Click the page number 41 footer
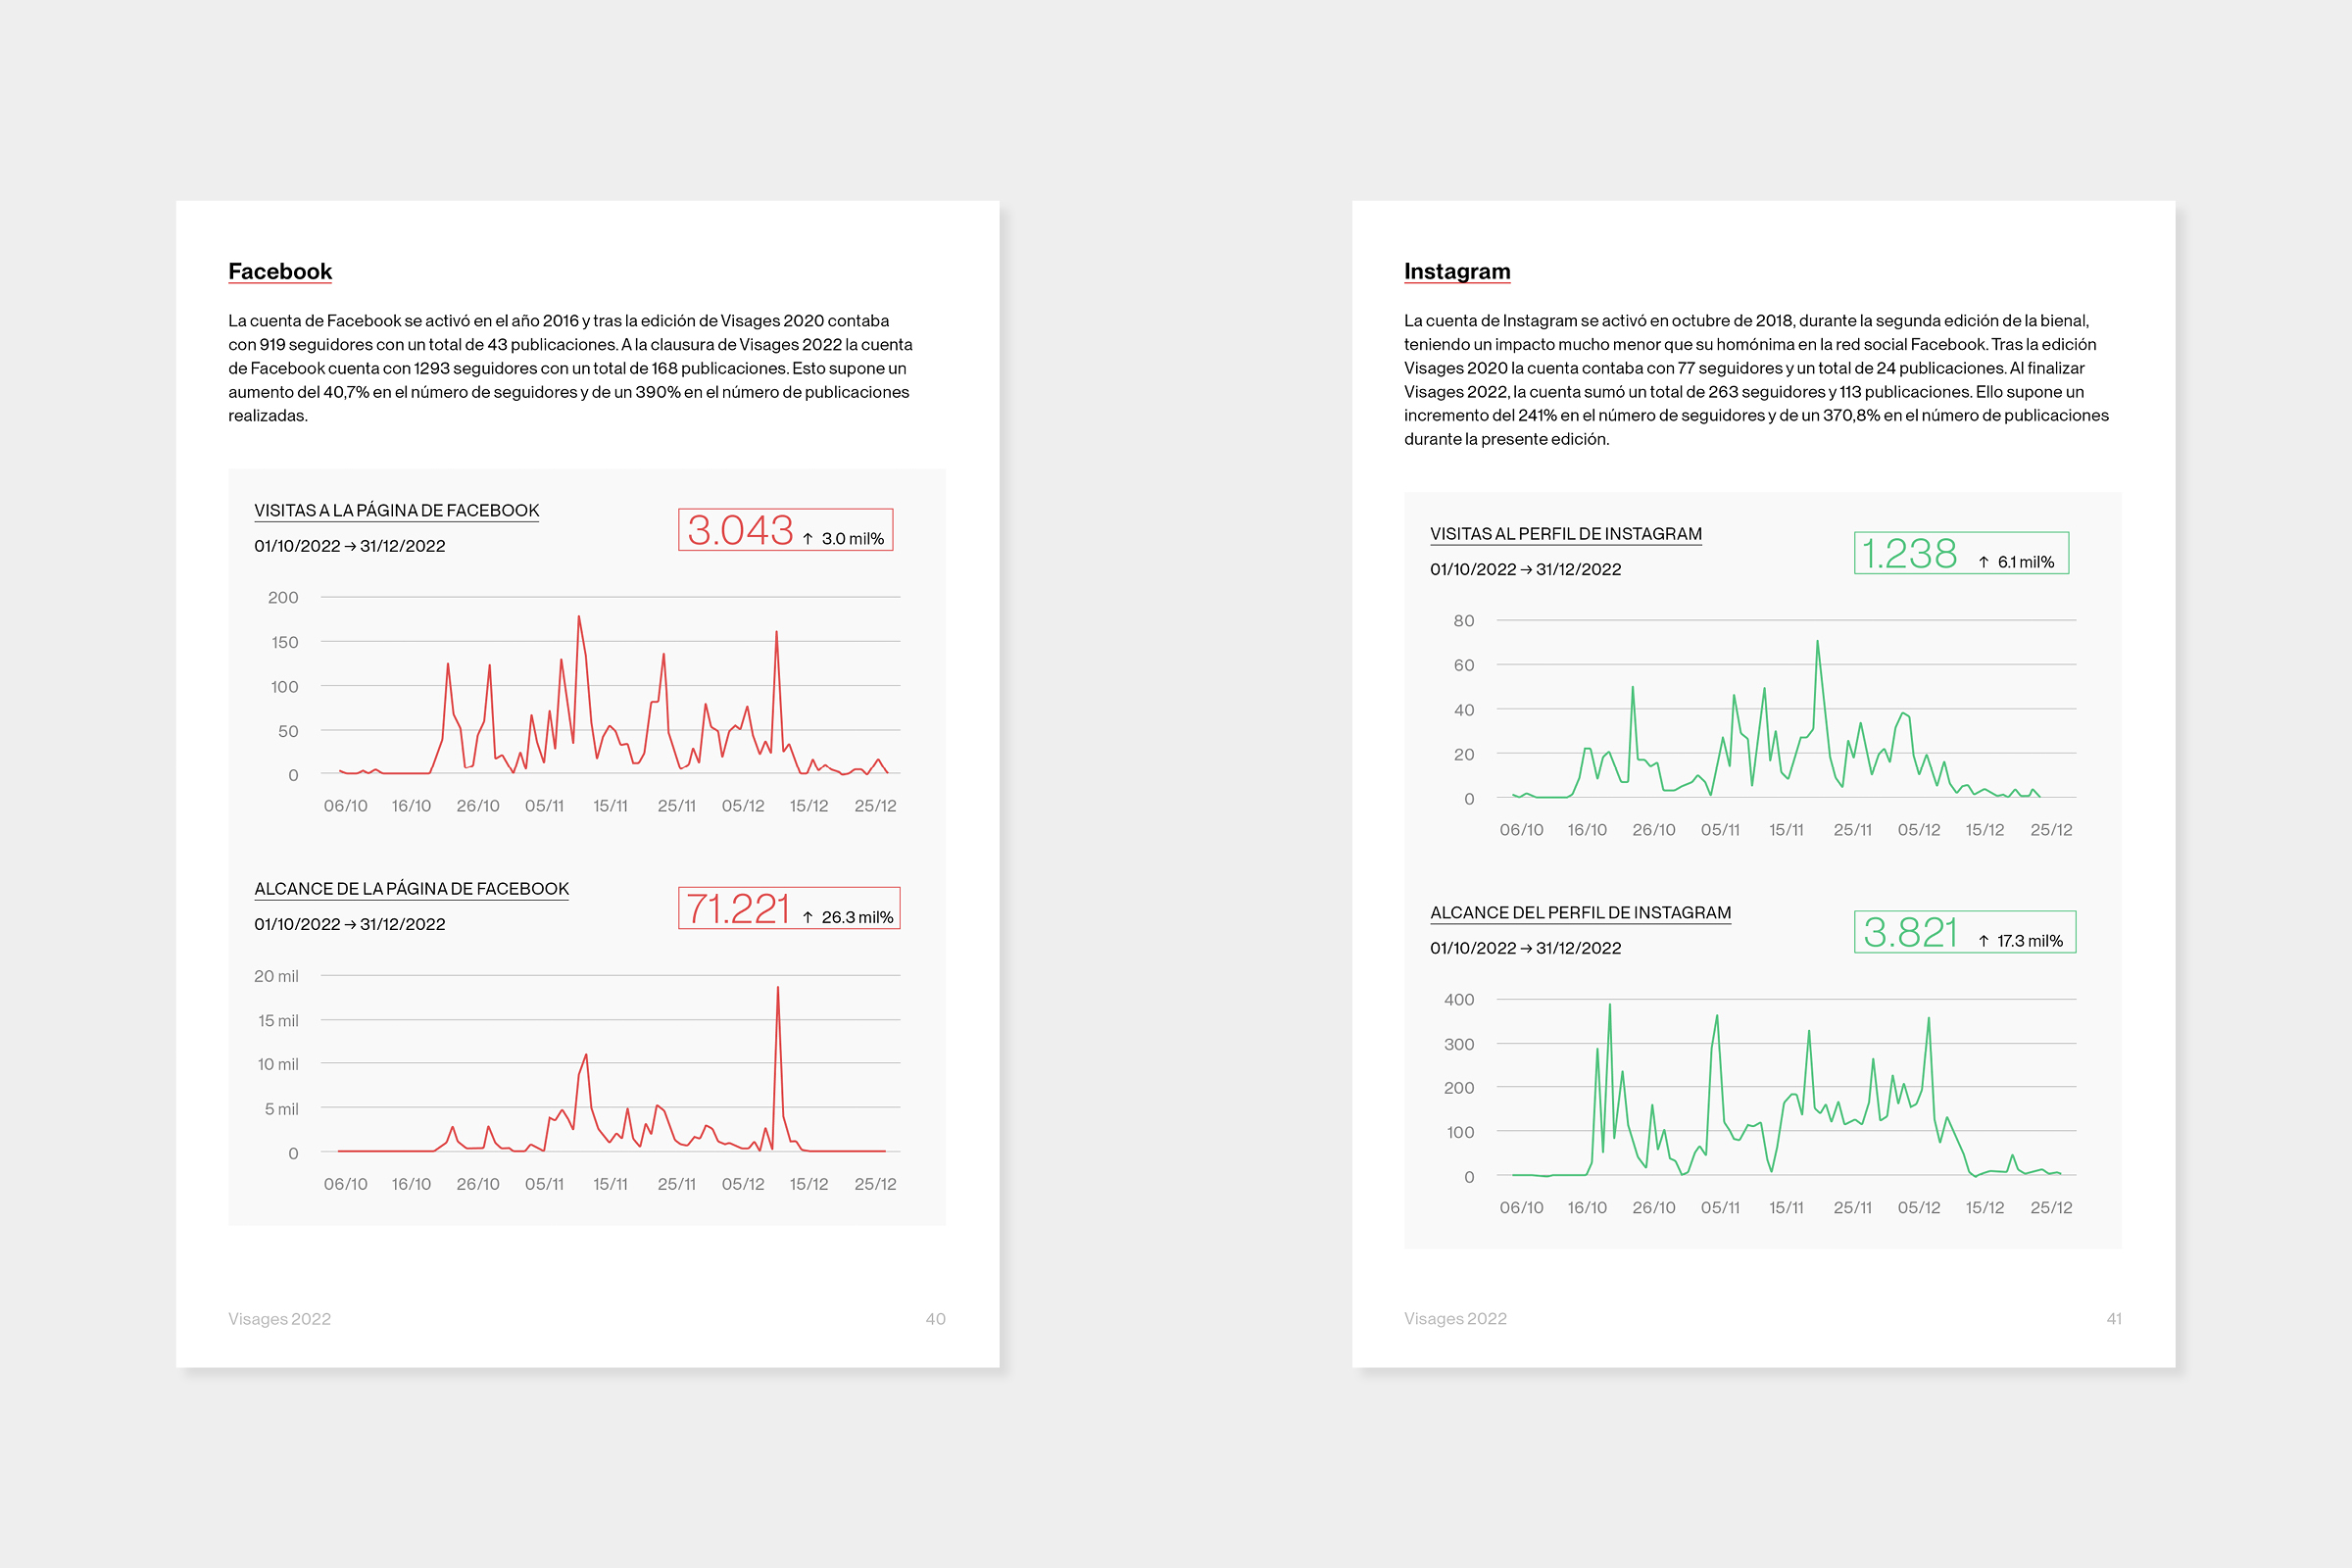Viewport: 2352px width, 1568px height. [x=2113, y=1319]
